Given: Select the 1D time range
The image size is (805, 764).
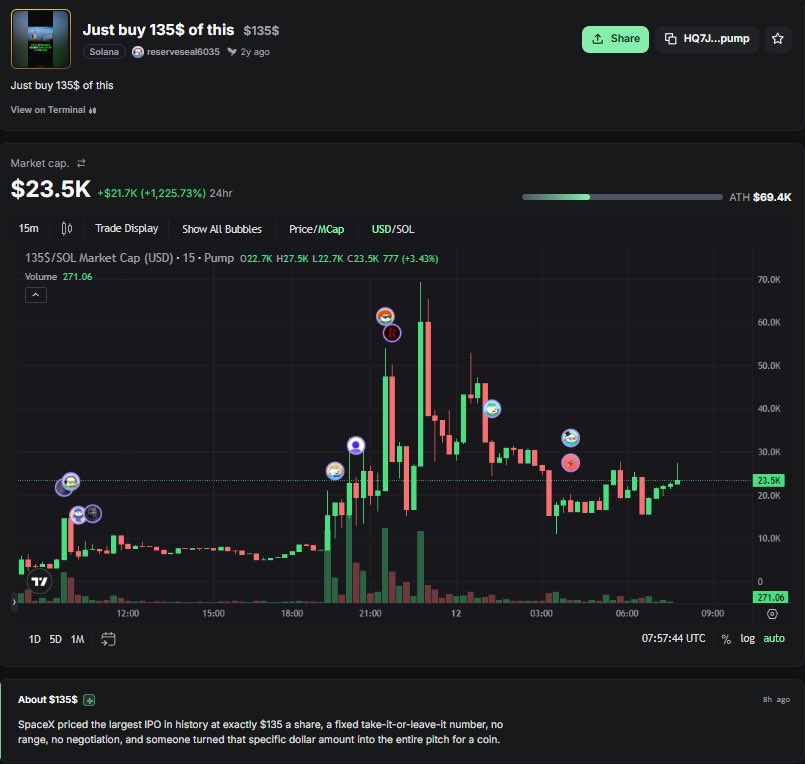Looking at the screenshot, I should 34,639.
